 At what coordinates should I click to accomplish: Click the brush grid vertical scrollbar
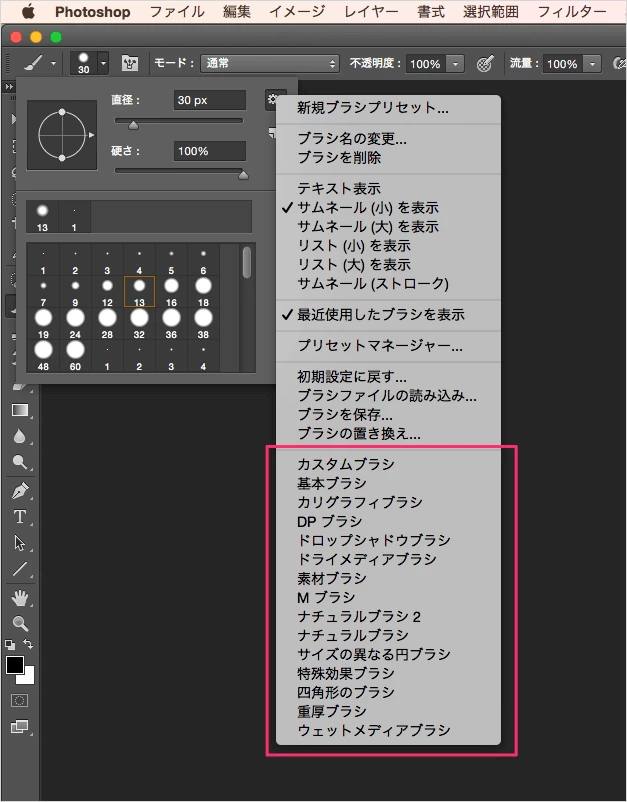pos(247,263)
